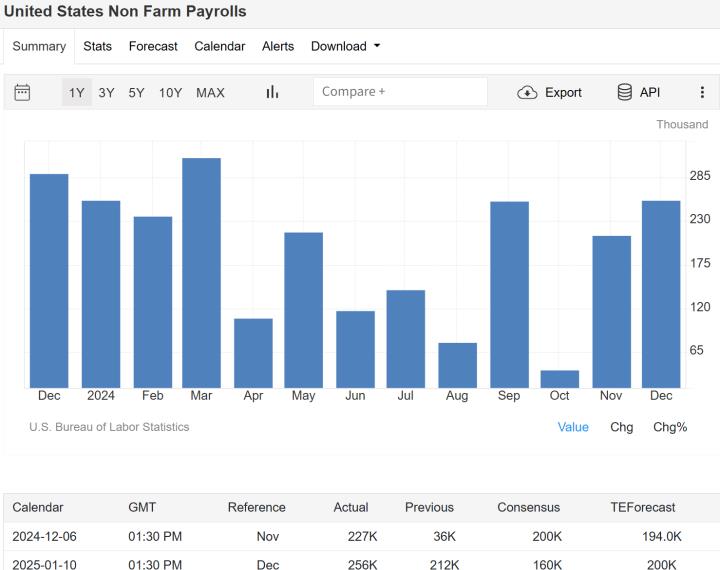Image resolution: width=720 pixels, height=570 pixels.
Task: Click the Export button label
Action: [x=563, y=92]
